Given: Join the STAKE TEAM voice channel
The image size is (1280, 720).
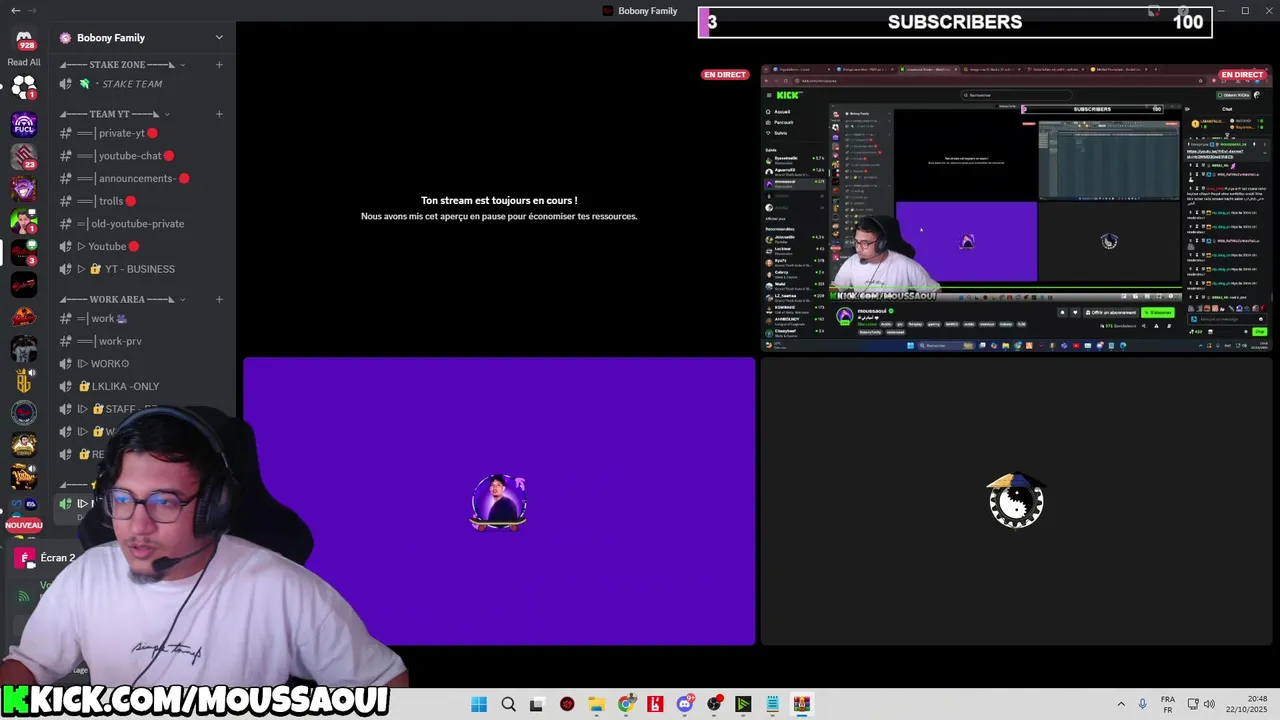Looking at the screenshot, I should (x=141, y=84).
